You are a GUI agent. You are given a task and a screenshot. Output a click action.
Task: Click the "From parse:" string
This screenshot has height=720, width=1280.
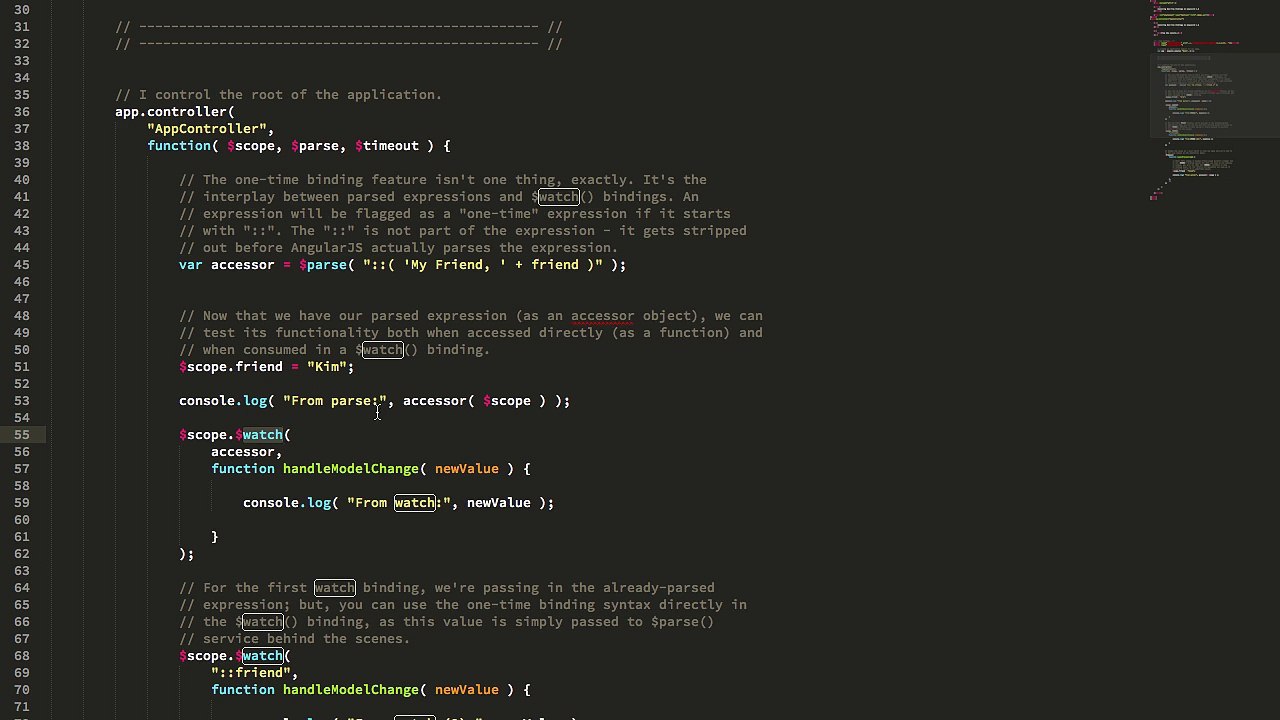335,401
